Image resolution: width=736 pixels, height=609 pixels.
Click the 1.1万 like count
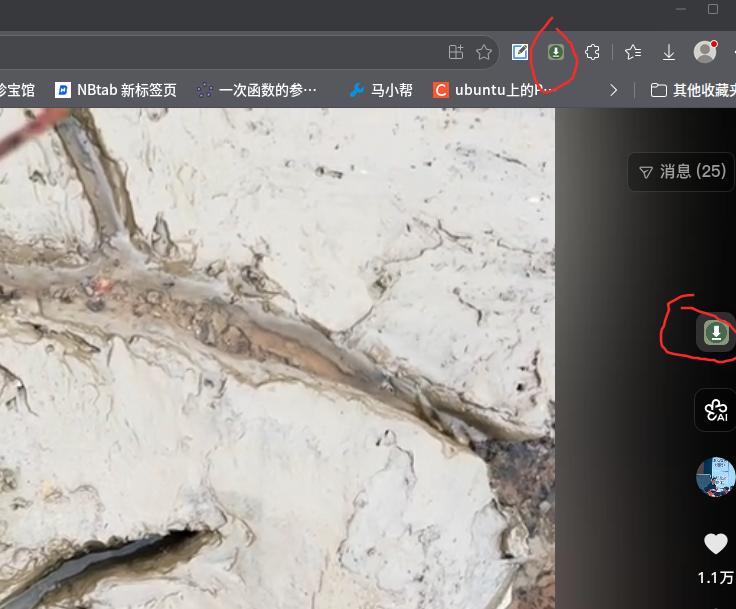(x=716, y=578)
